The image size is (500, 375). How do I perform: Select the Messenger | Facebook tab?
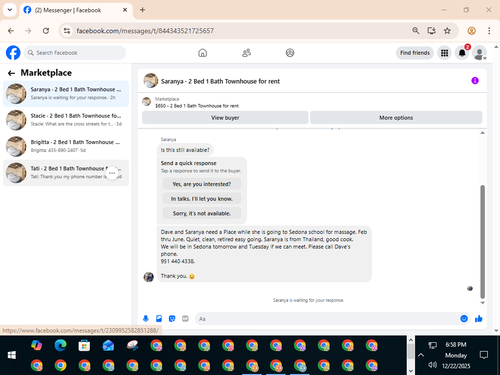[76, 10]
